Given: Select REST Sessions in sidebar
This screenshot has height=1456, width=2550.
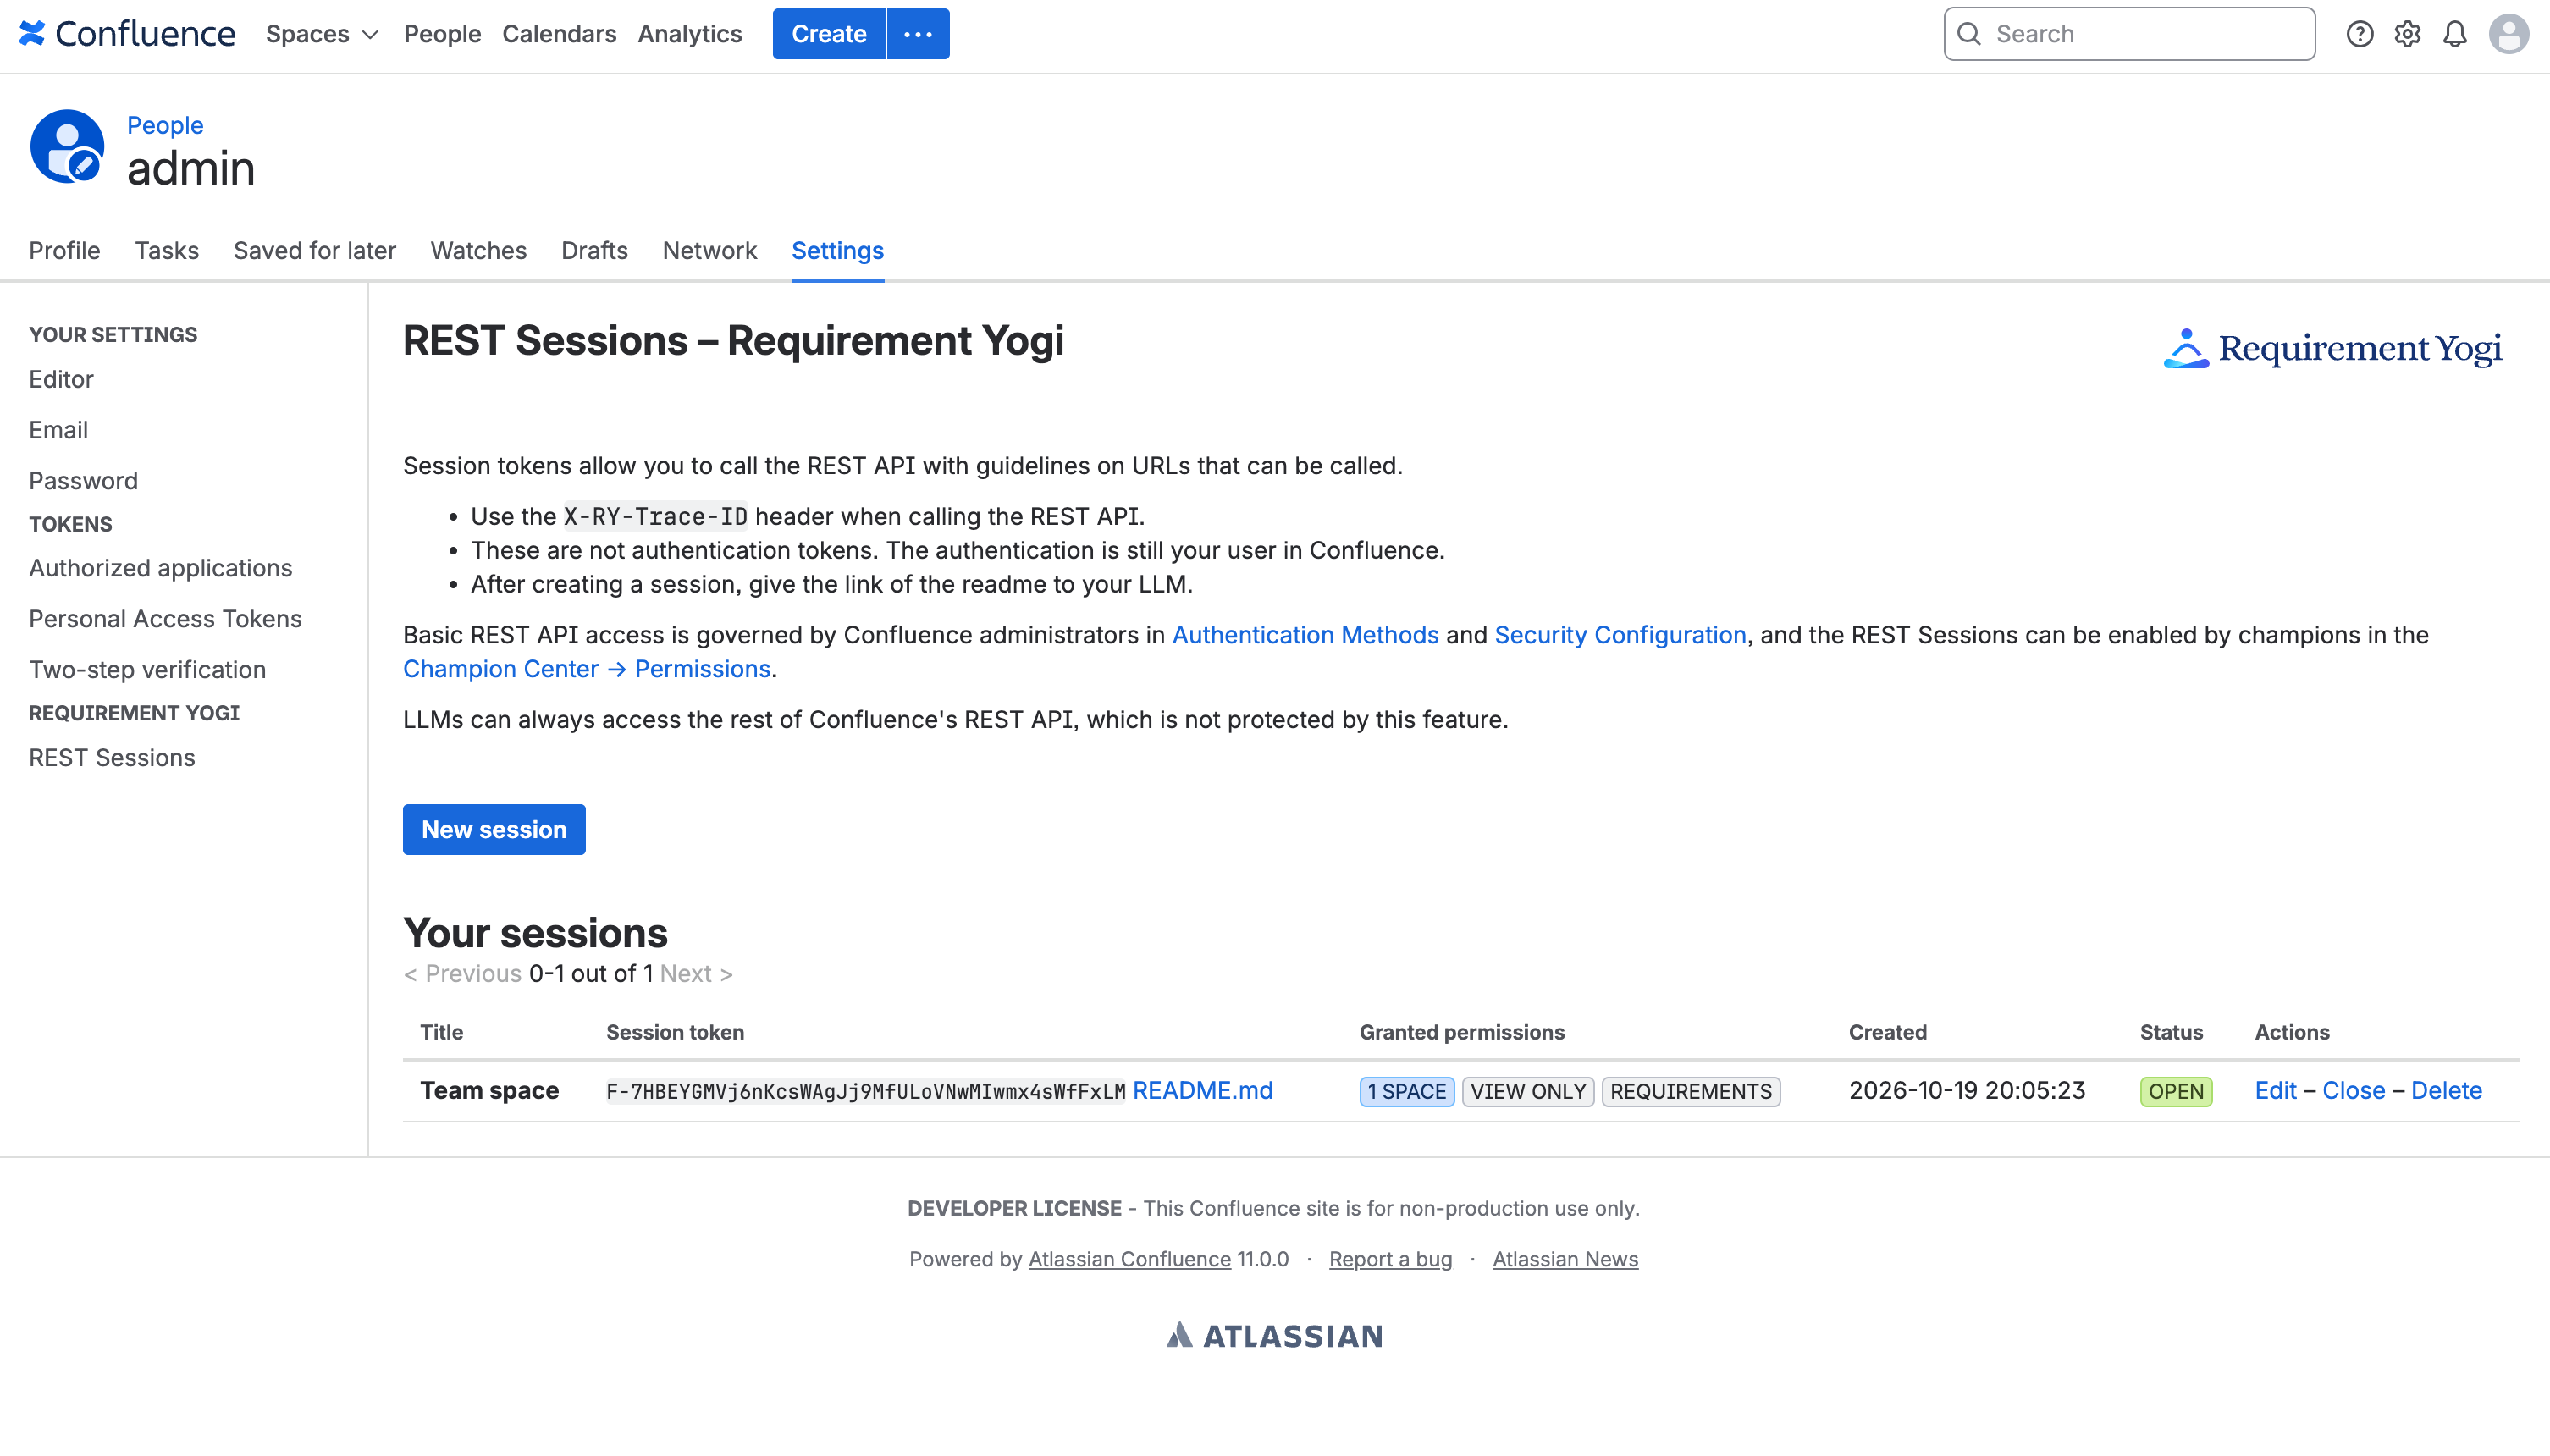Looking at the screenshot, I should pos(112,758).
